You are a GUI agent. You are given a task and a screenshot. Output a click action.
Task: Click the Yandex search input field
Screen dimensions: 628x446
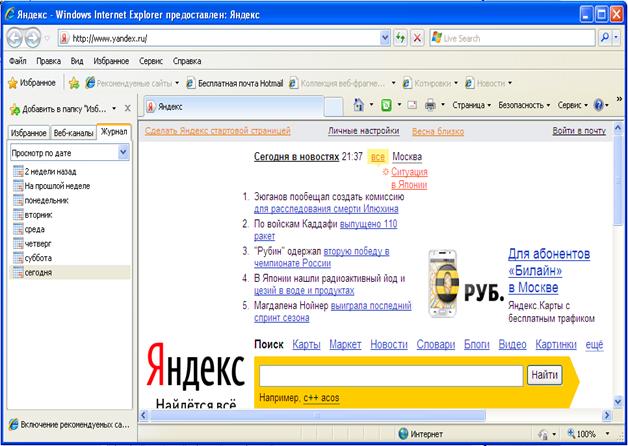click(391, 376)
